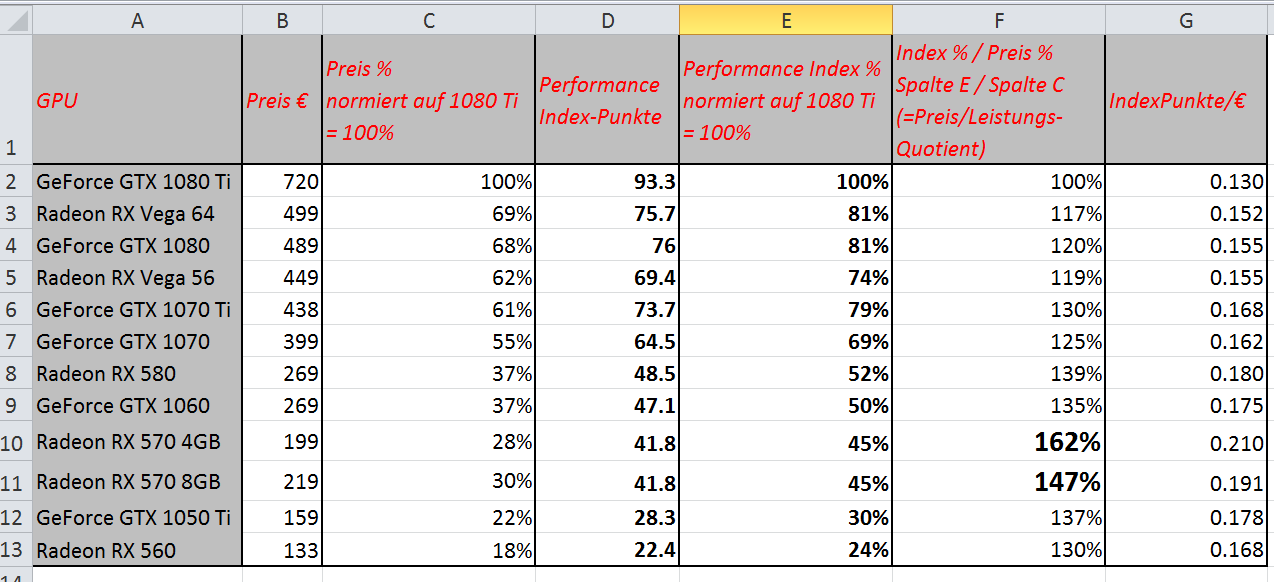Click the price cell 199
1274x582 pixels.
(282, 442)
